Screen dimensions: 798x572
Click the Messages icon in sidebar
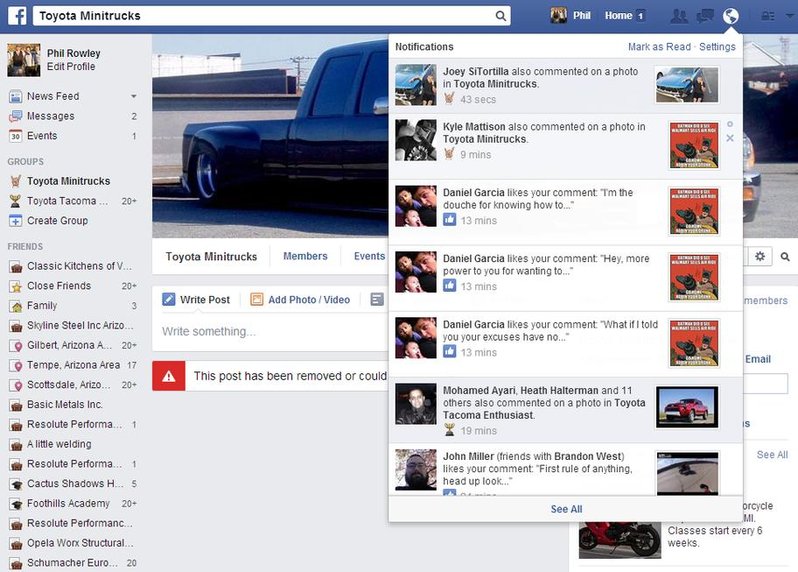pos(16,116)
